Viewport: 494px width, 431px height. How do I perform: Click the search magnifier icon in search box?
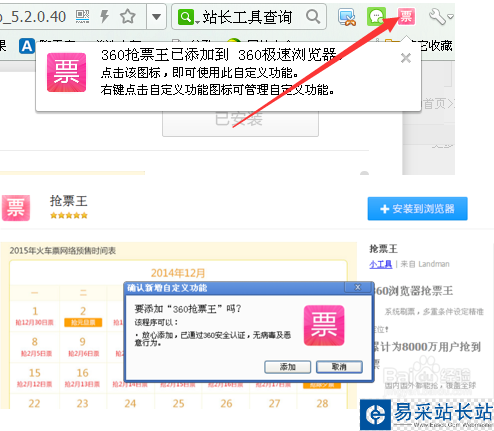click(x=313, y=16)
